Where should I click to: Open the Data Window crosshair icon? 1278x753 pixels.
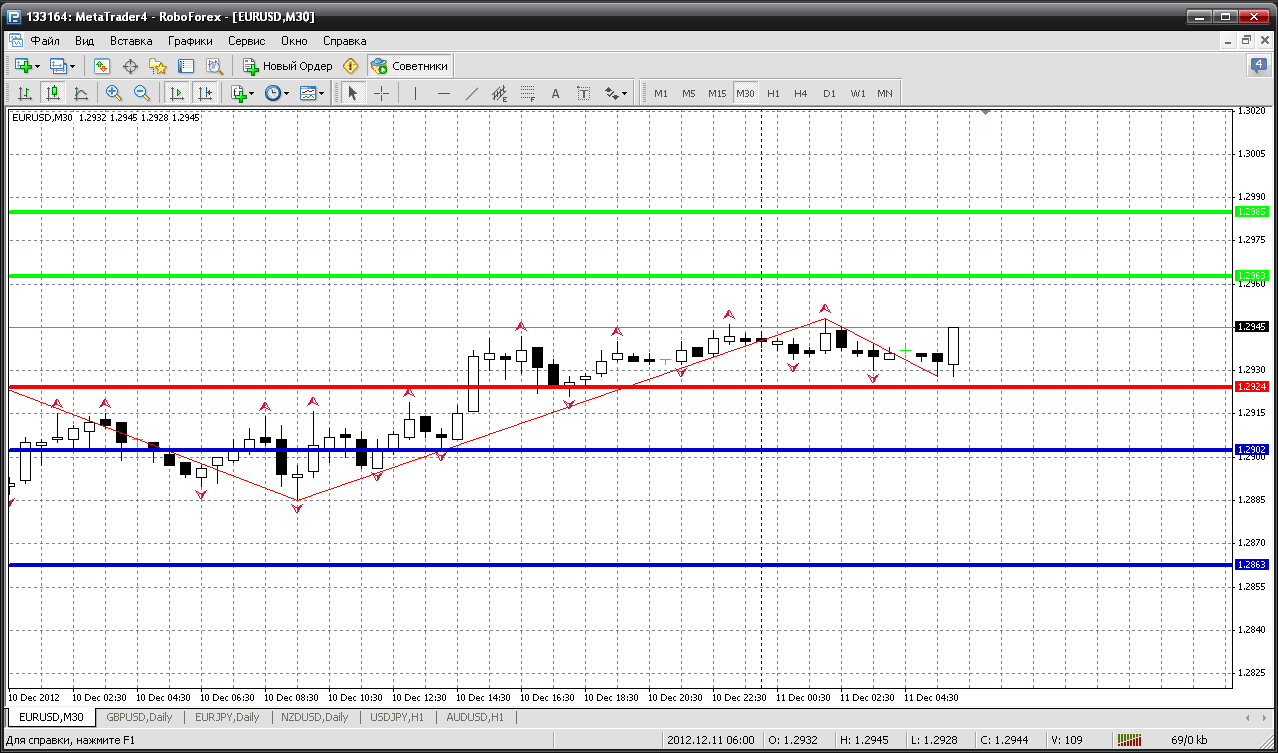coord(130,66)
